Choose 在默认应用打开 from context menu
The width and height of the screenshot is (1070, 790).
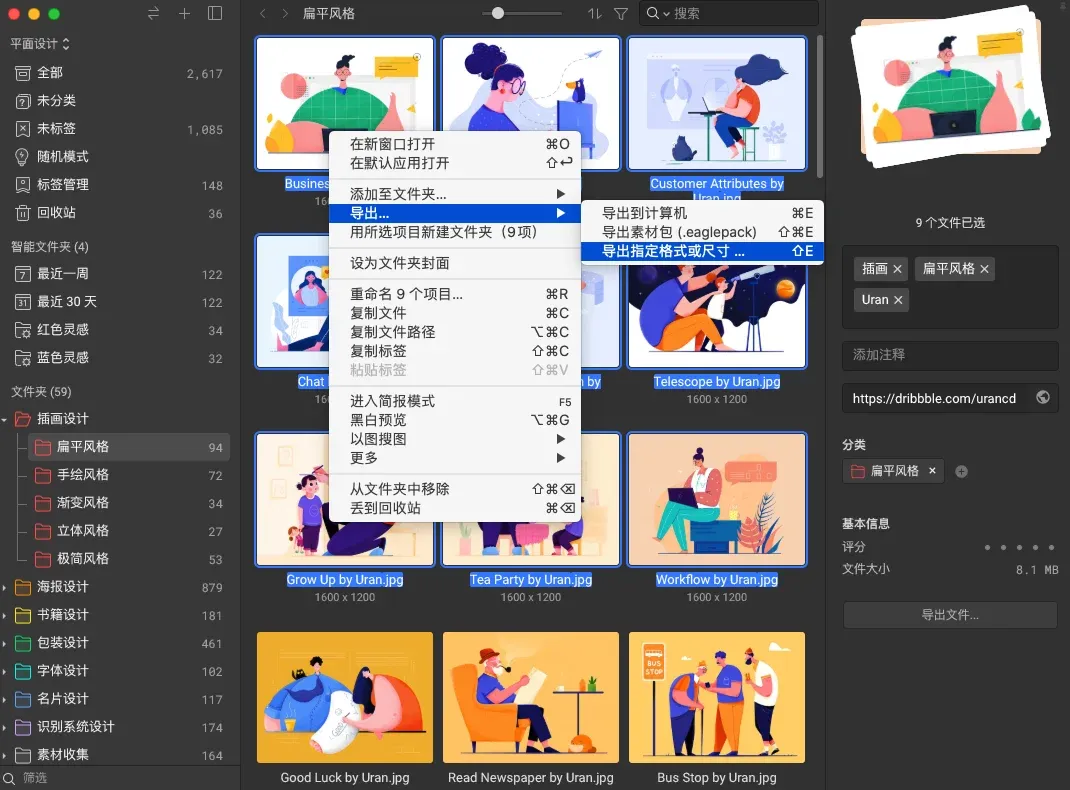(x=454, y=163)
